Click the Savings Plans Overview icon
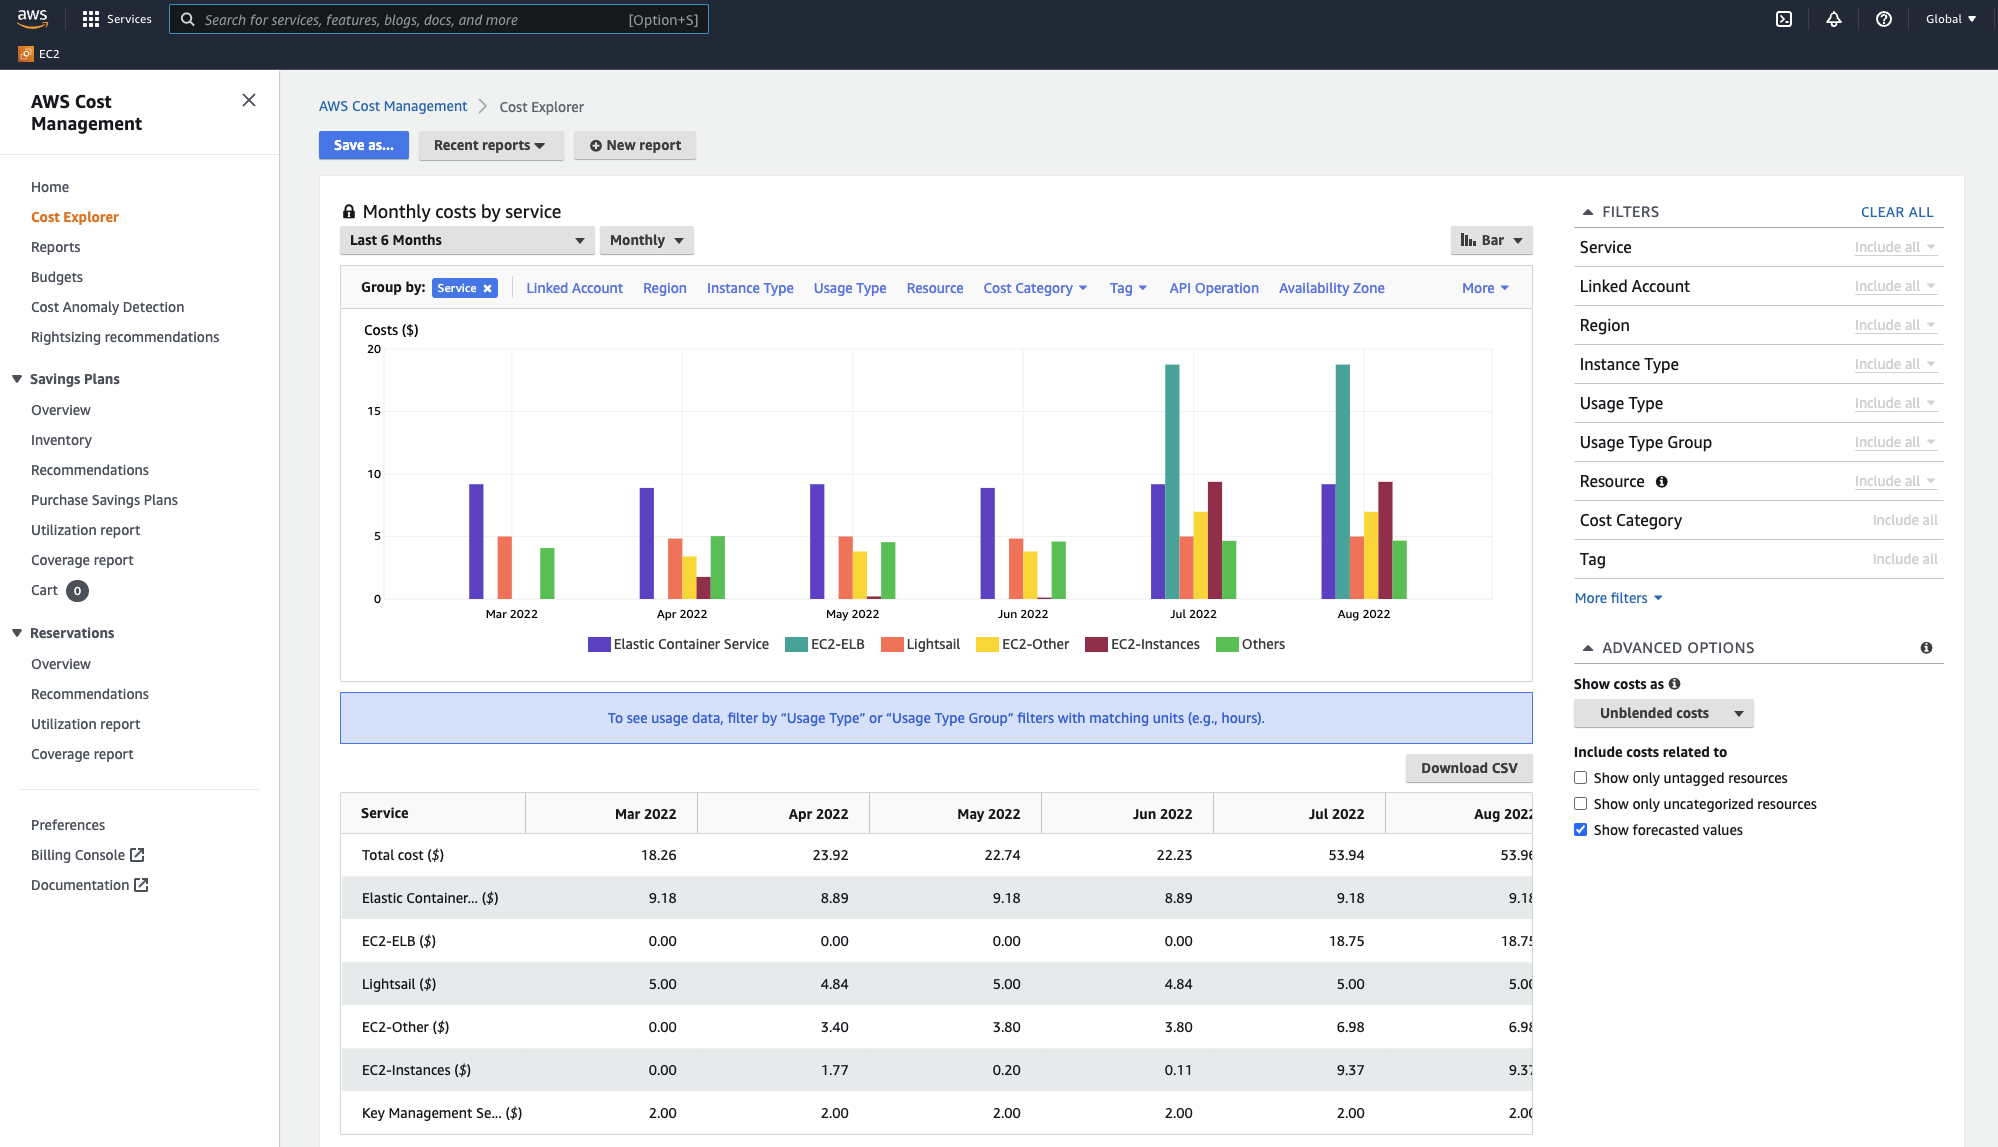Screen dimensions: 1998x1147 pyautogui.click(x=60, y=409)
